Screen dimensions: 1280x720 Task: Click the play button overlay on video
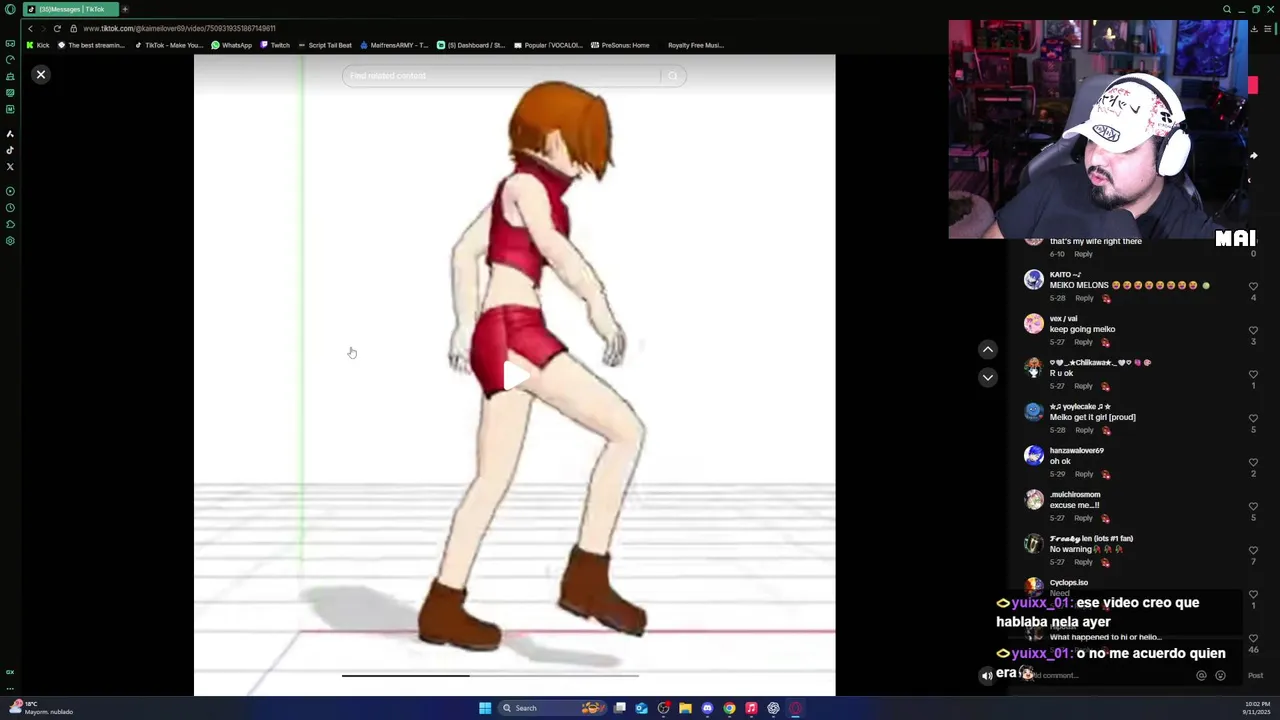coord(514,374)
